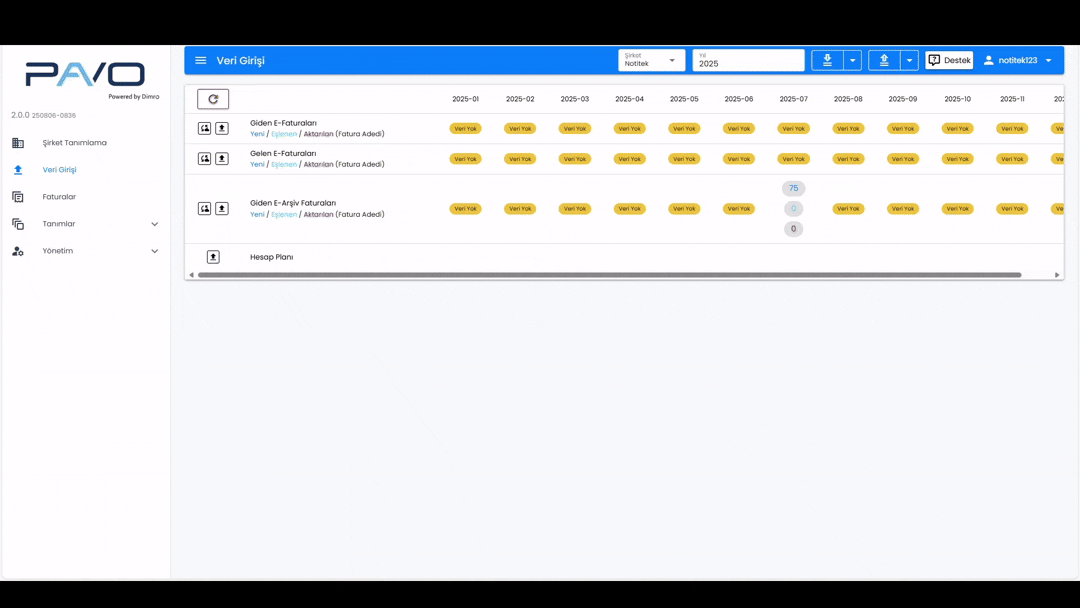Click the upload icon for Giden E-Faturaları
This screenshot has height=608, width=1080.
coord(222,128)
